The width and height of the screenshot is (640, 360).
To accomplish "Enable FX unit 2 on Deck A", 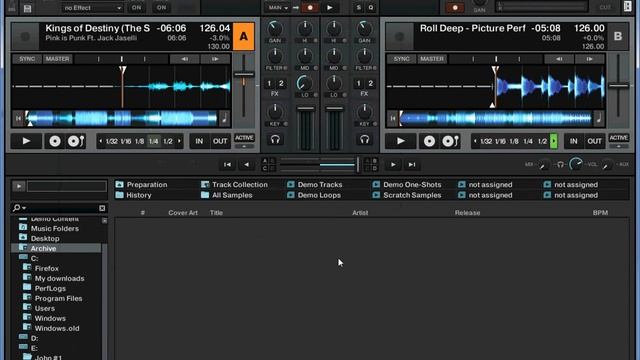I will coord(281,84).
